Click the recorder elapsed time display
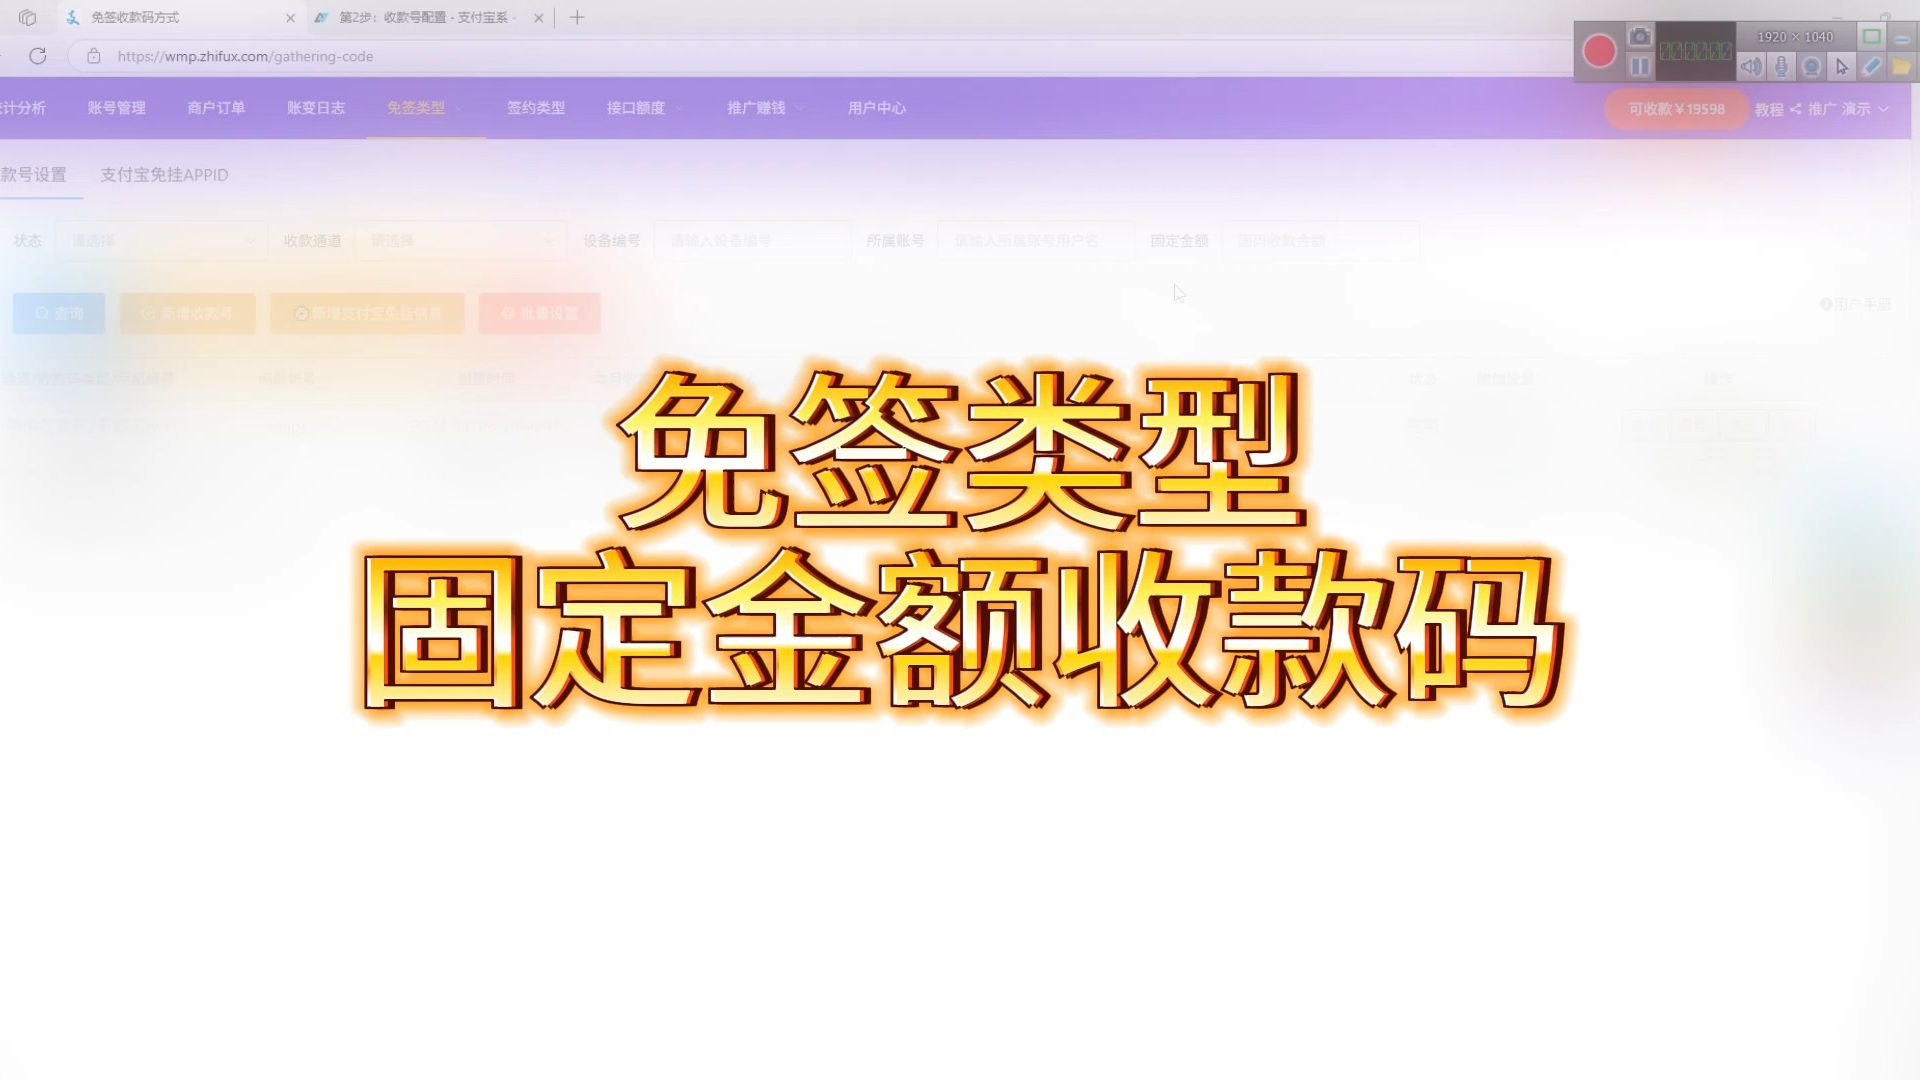Viewport: 1920px width, 1080px height. pyautogui.click(x=1695, y=51)
